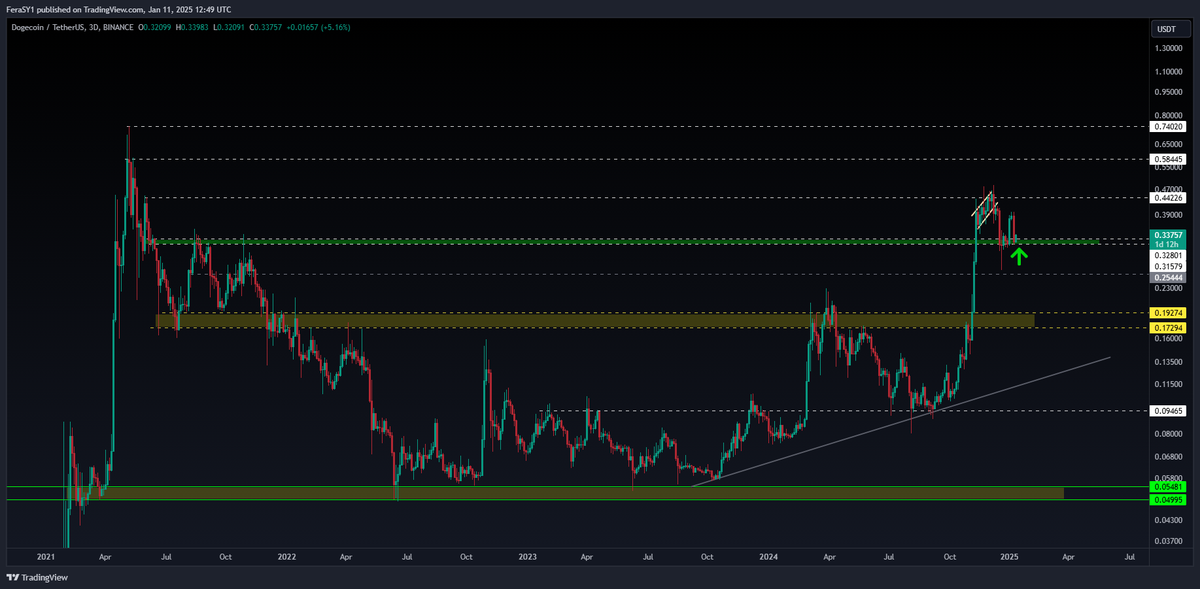Click the current price label 0.33757
The image size is (1200, 589).
tap(1169, 235)
